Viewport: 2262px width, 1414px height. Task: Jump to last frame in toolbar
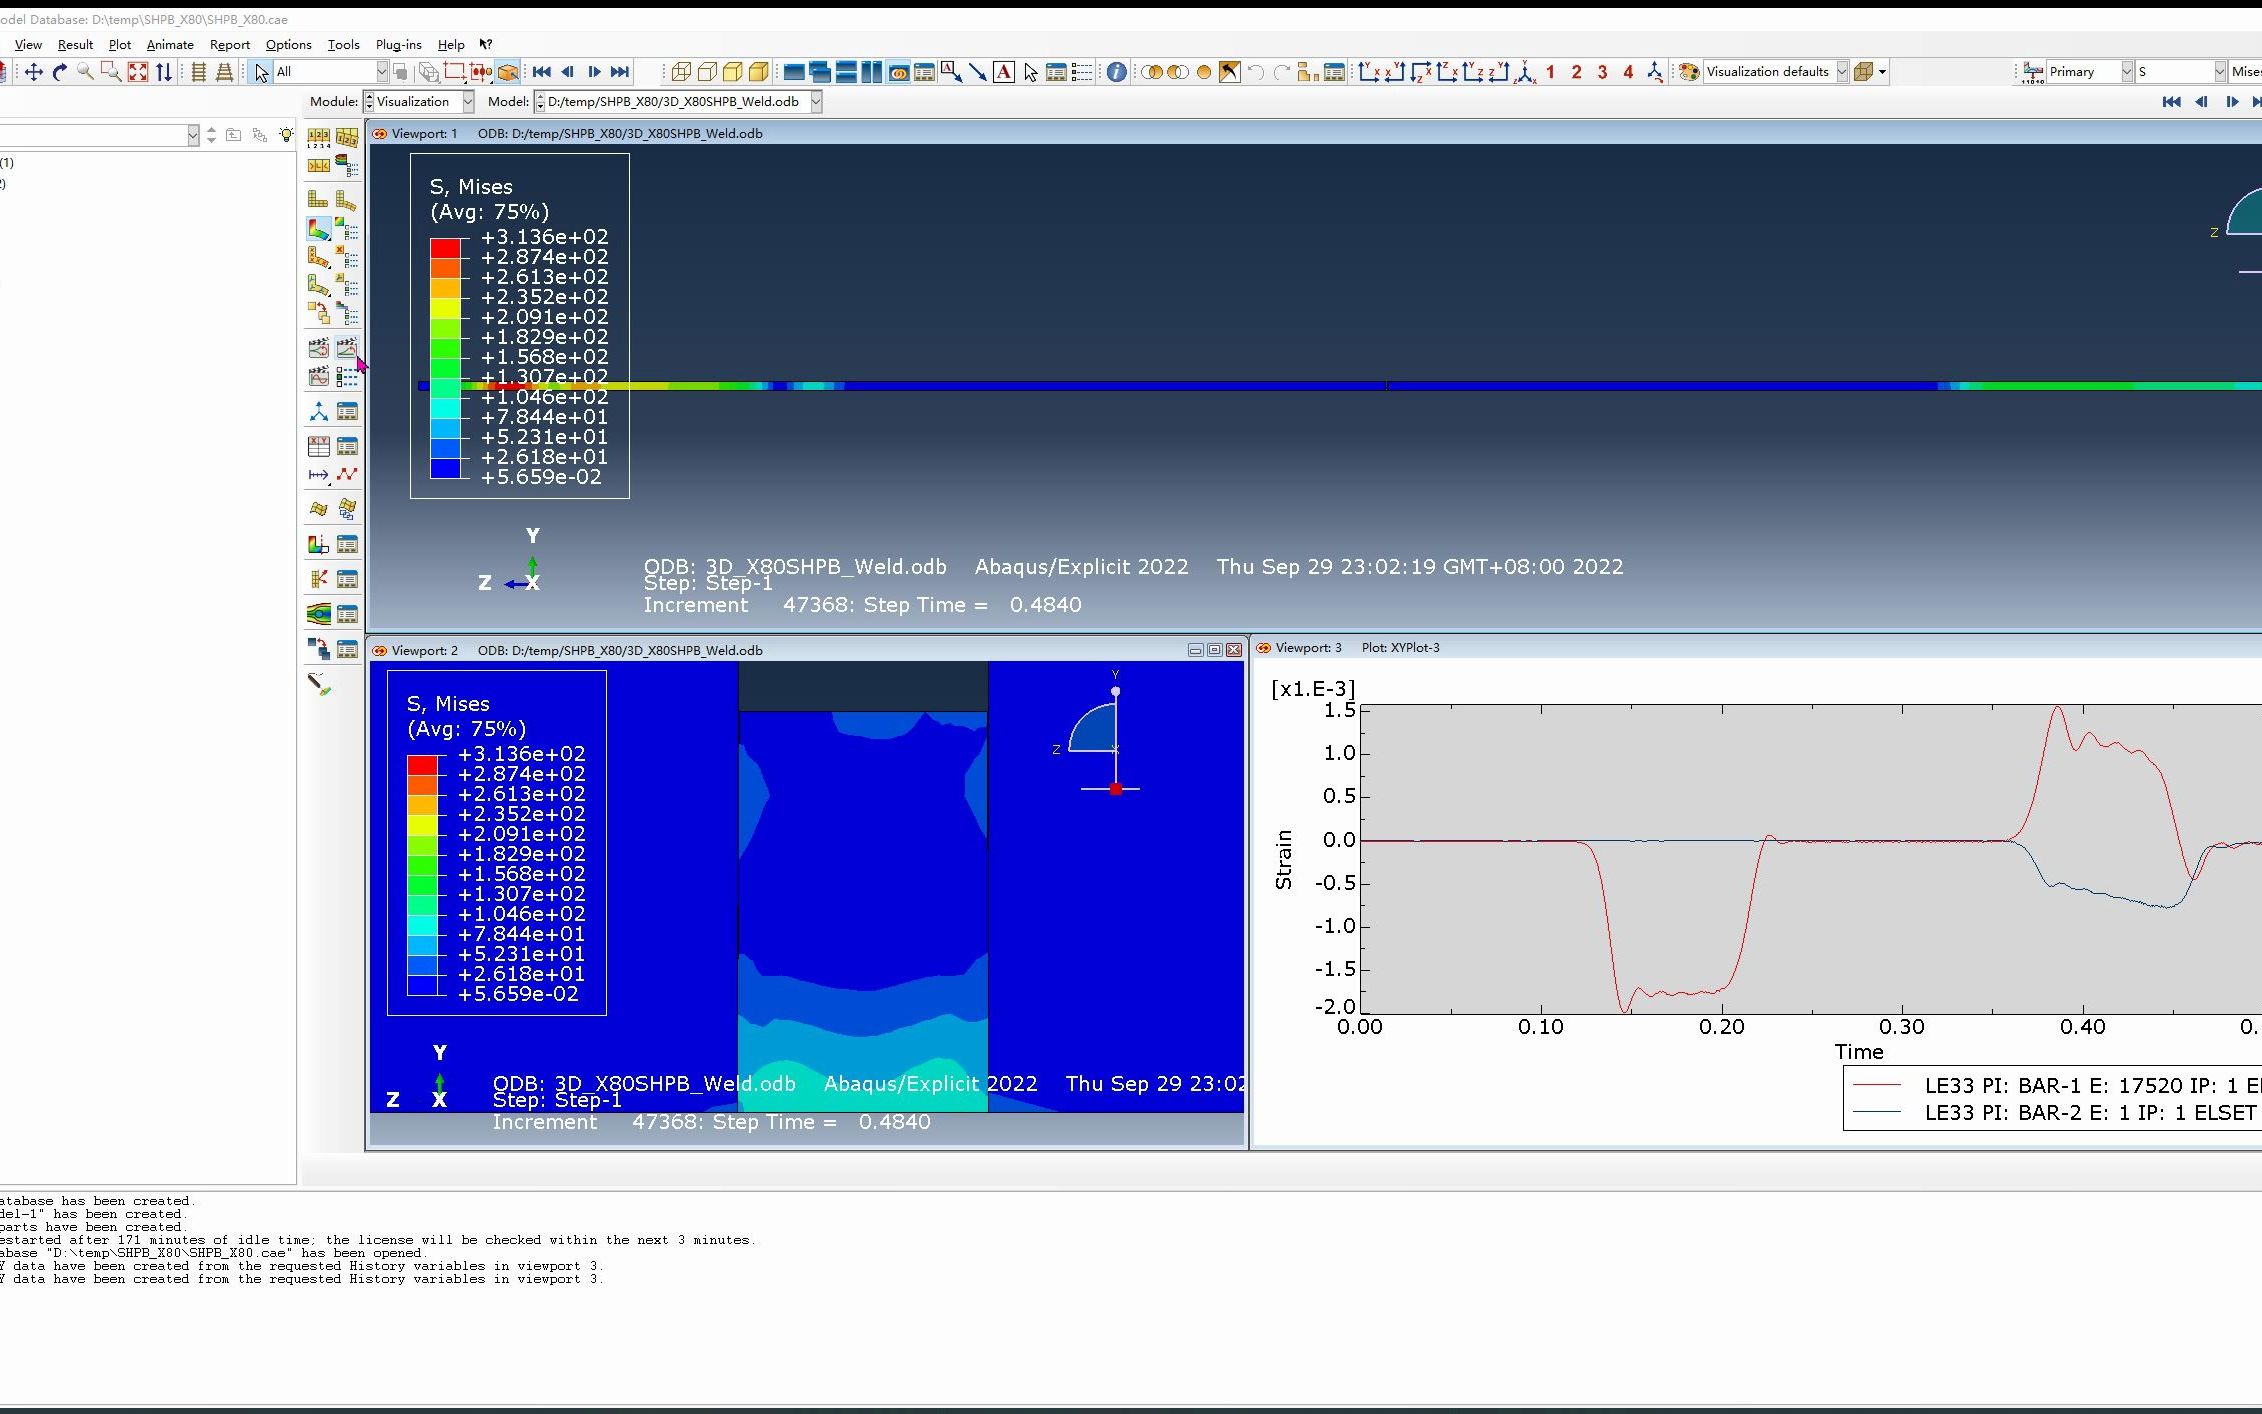point(620,72)
